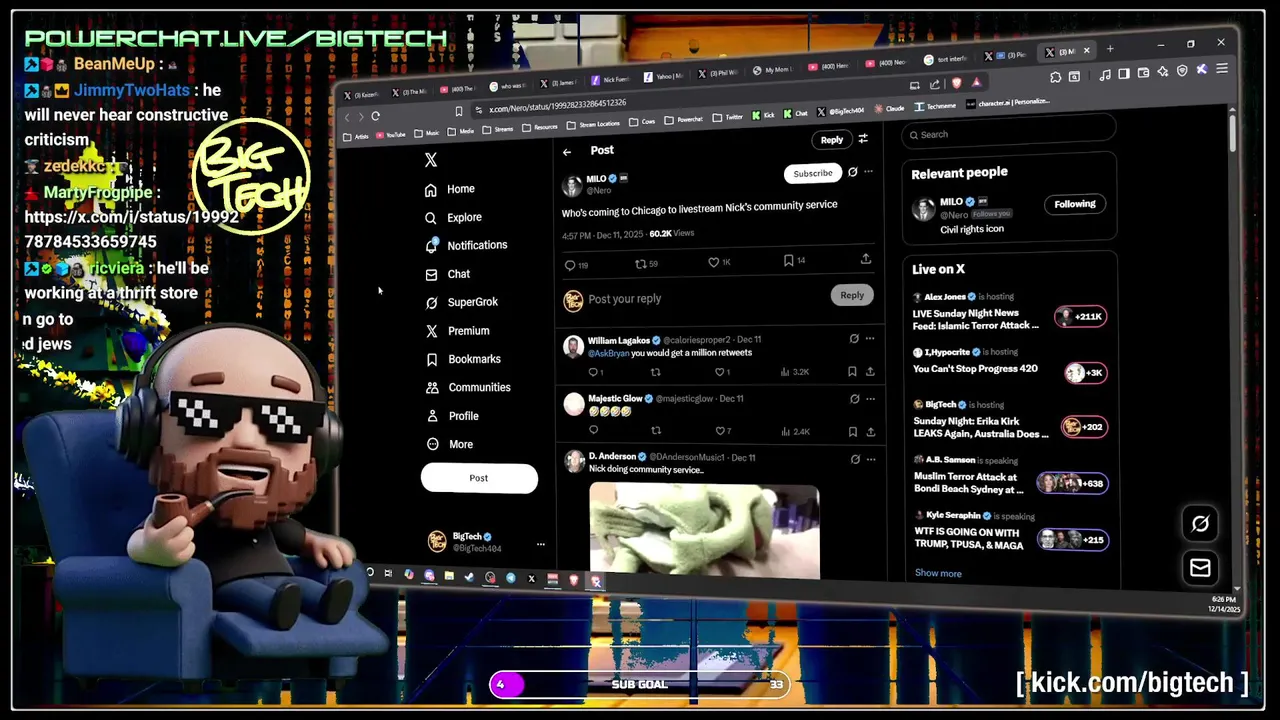1280x720 pixels.
Task: Open Brave Shields icon in address bar
Action: coord(958,83)
